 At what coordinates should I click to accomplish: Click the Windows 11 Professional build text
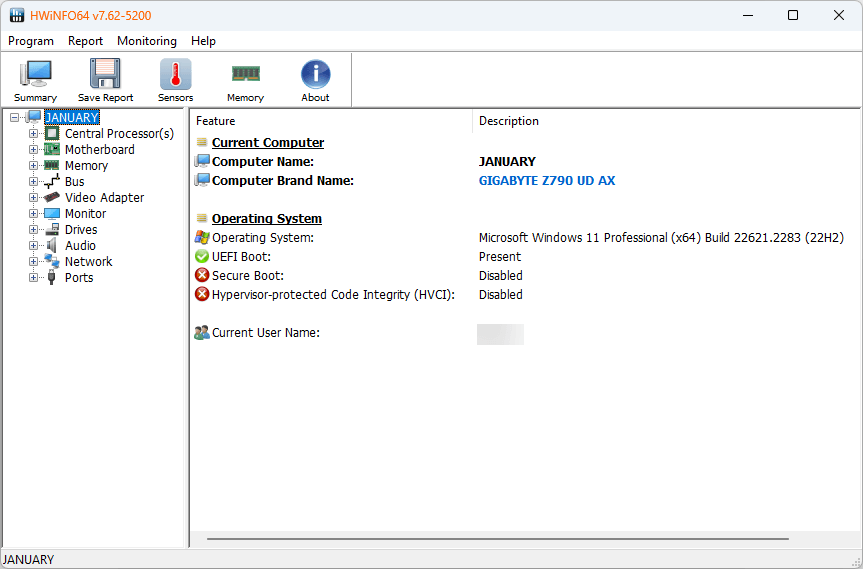[x=661, y=238]
